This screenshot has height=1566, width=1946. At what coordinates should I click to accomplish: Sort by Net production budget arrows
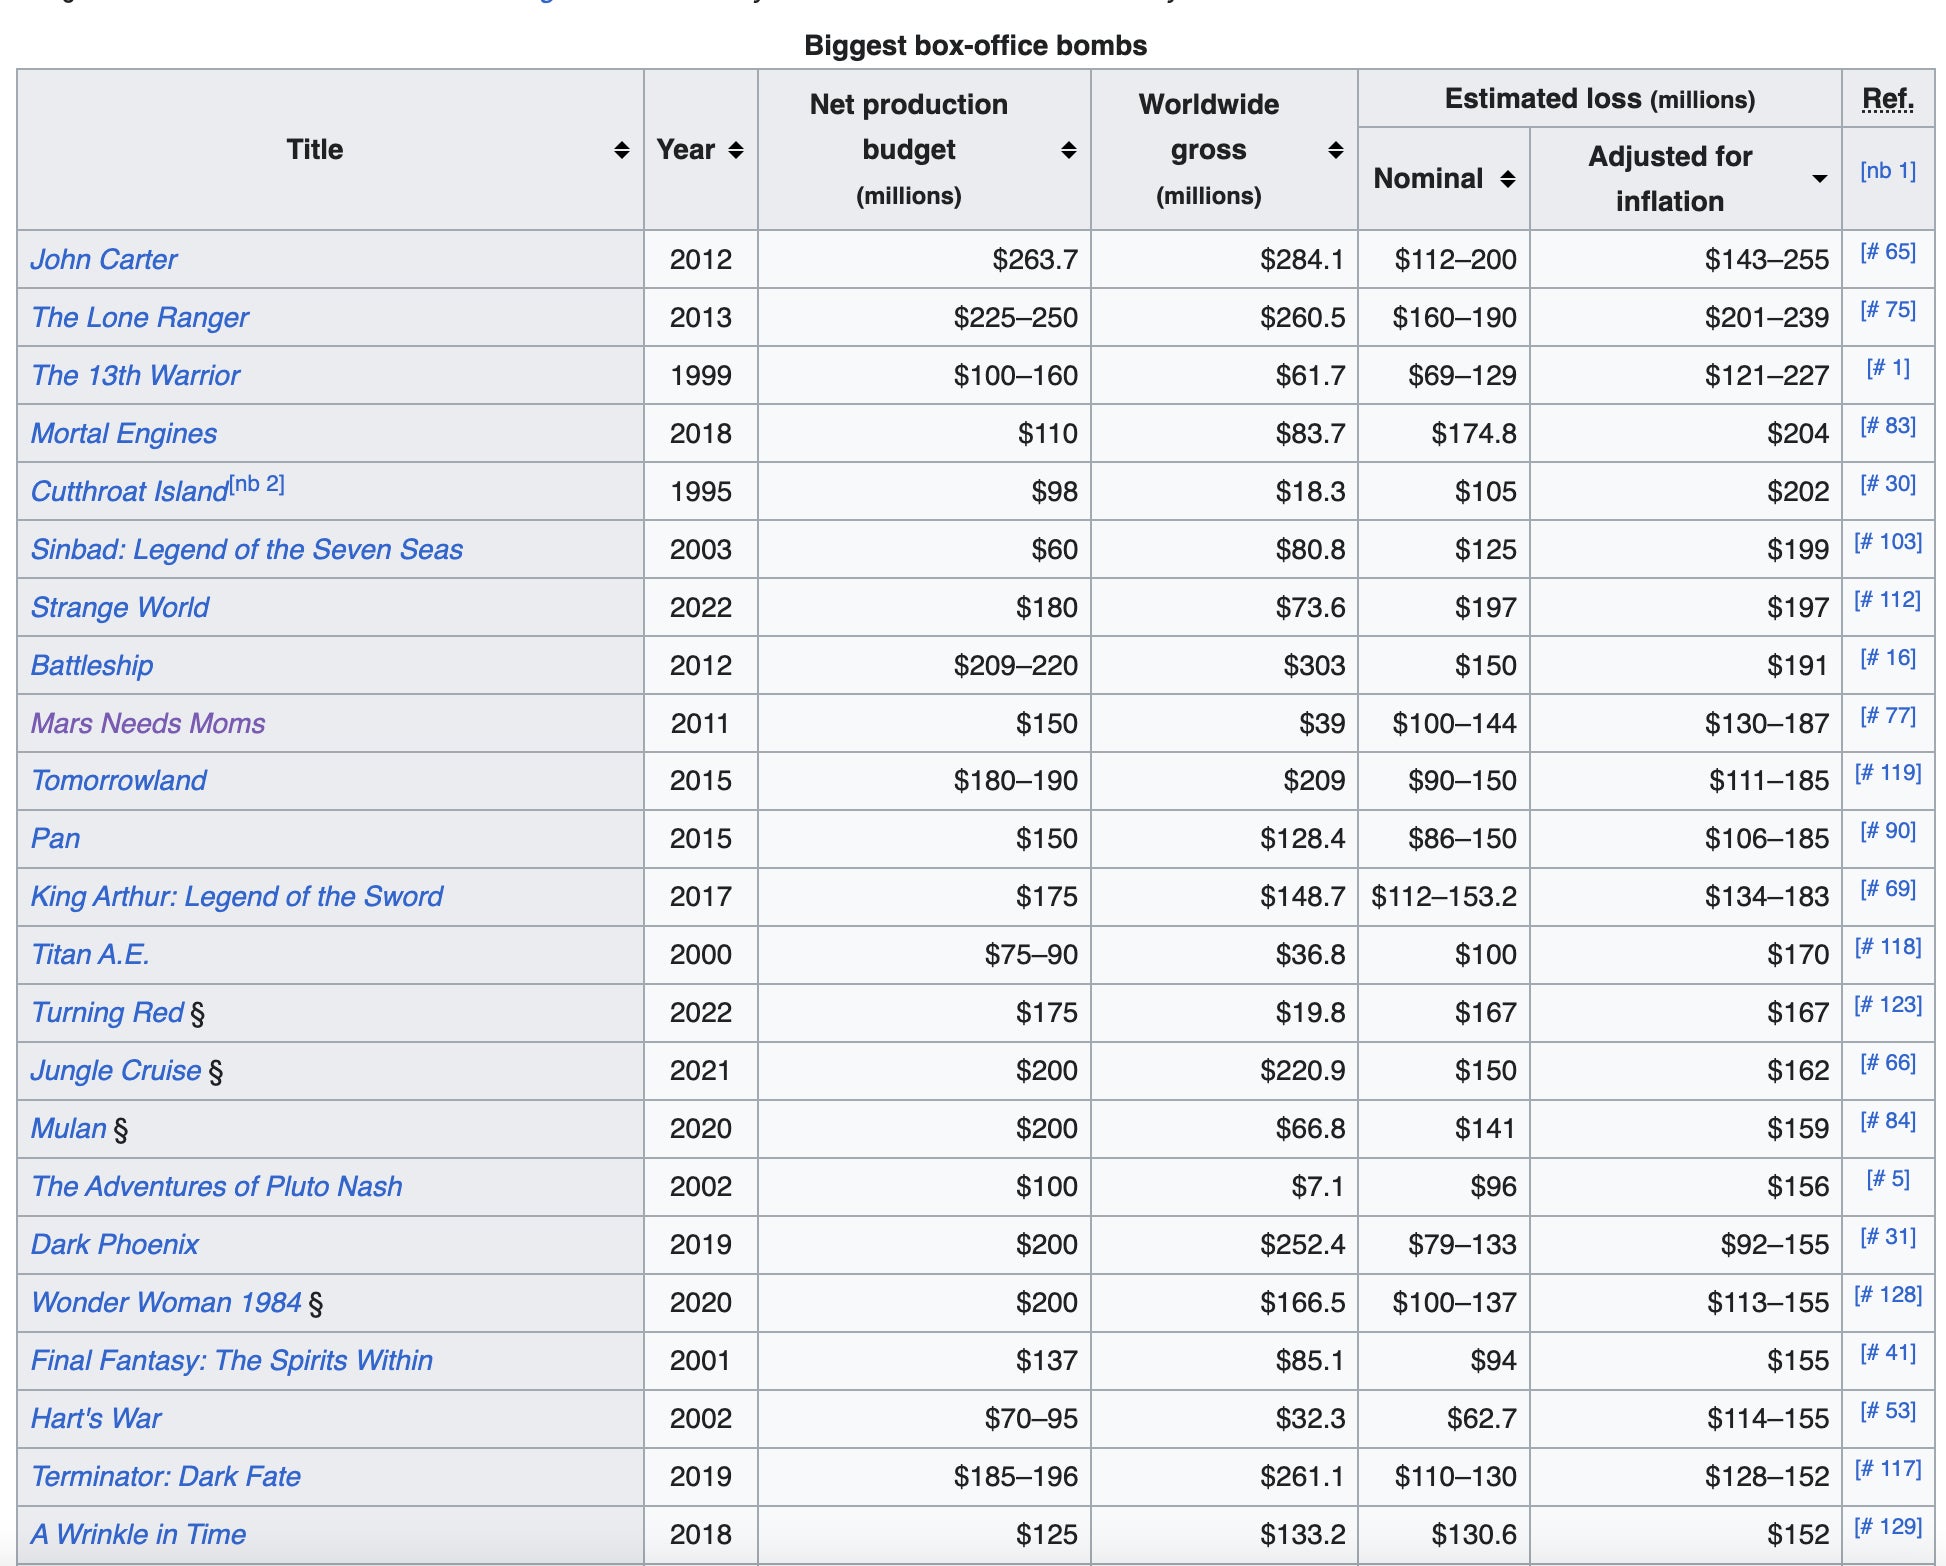coord(1068,150)
